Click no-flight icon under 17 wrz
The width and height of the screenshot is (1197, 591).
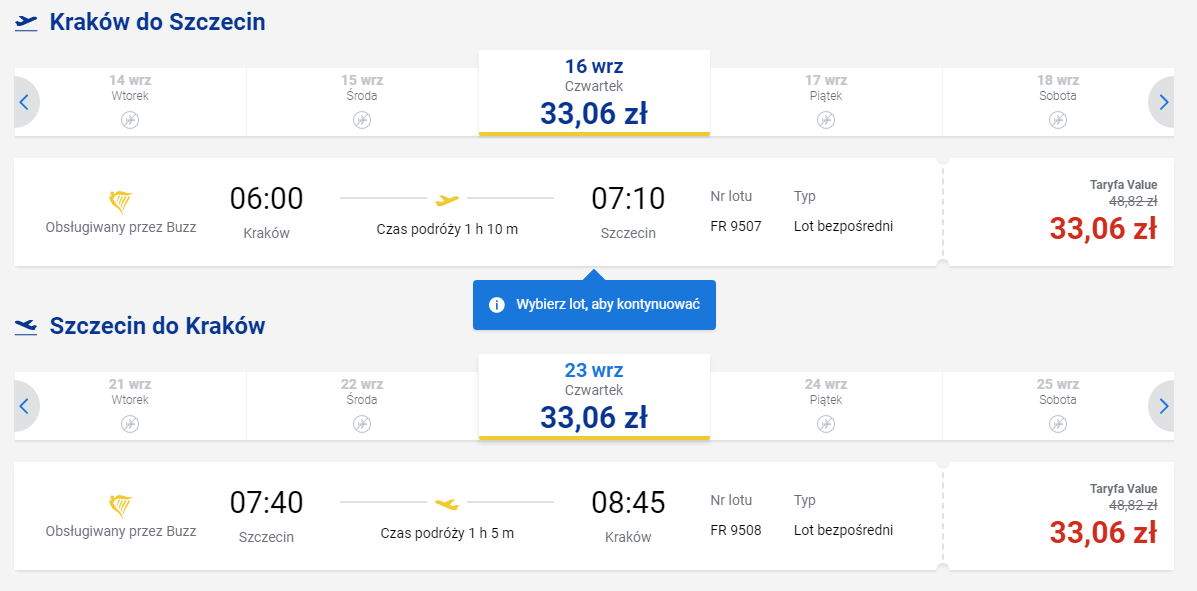pyautogui.click(x=825, y=120)
